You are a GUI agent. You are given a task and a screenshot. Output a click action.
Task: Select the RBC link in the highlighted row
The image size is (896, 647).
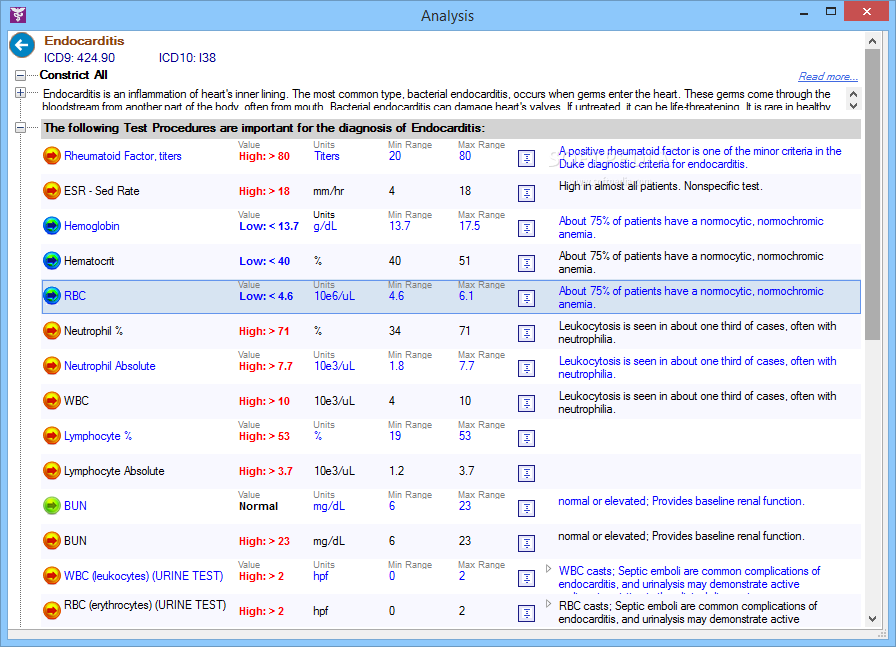pyautogui.click(x=75, y=296)
